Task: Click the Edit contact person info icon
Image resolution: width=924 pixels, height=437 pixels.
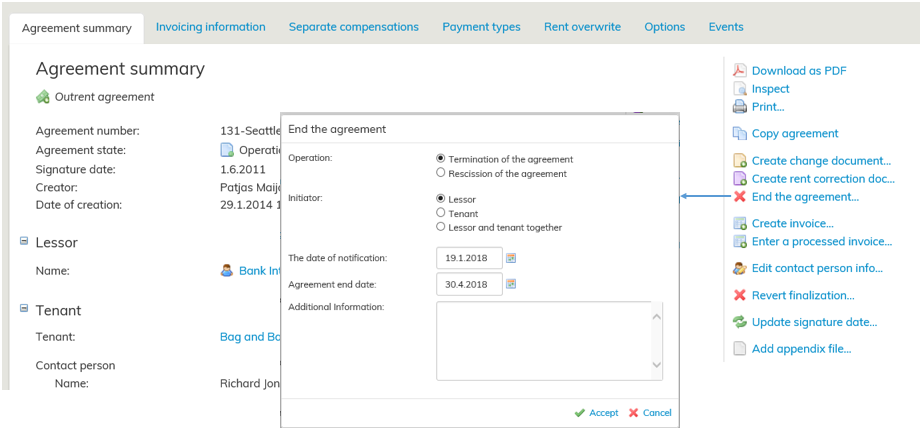Action: (x=740, y=268)
